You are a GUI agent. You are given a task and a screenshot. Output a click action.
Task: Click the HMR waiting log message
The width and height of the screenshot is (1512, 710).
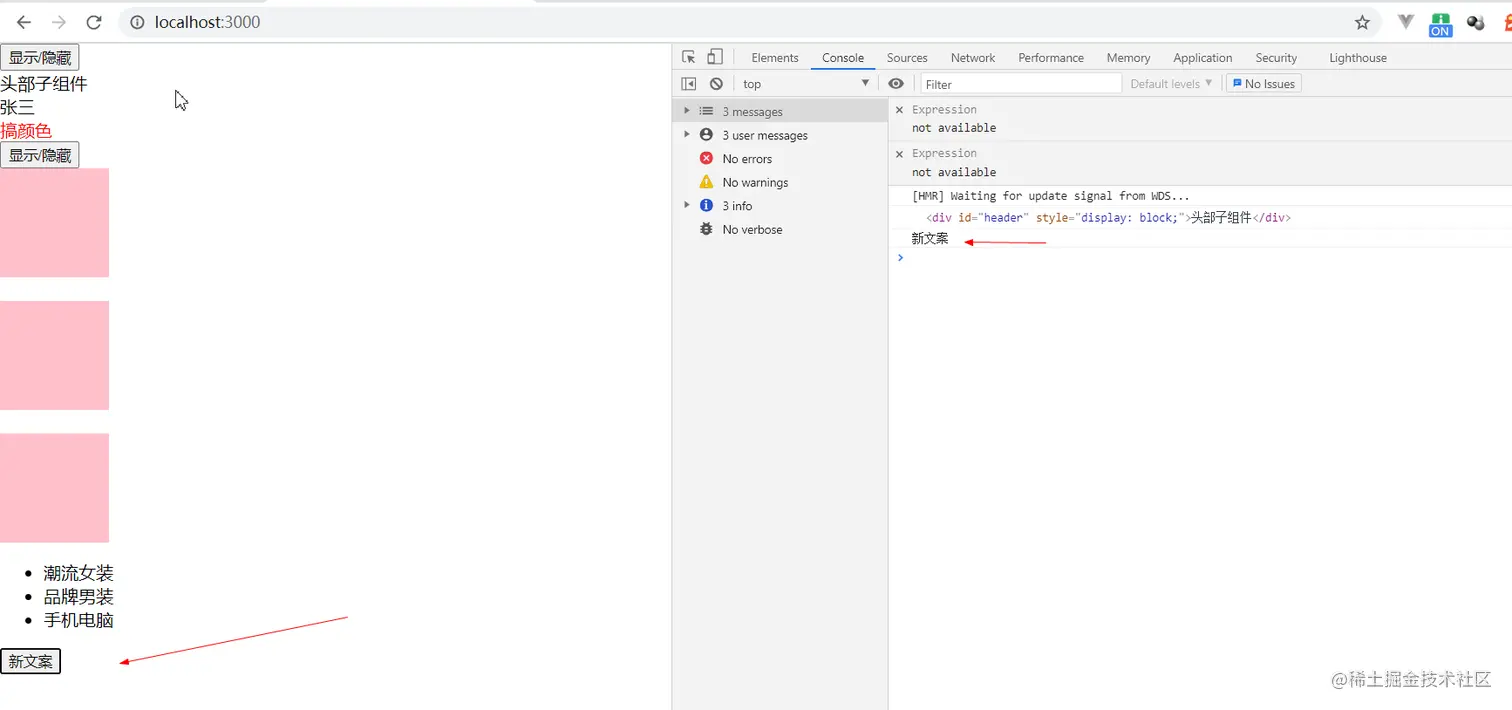[1051, 196]
